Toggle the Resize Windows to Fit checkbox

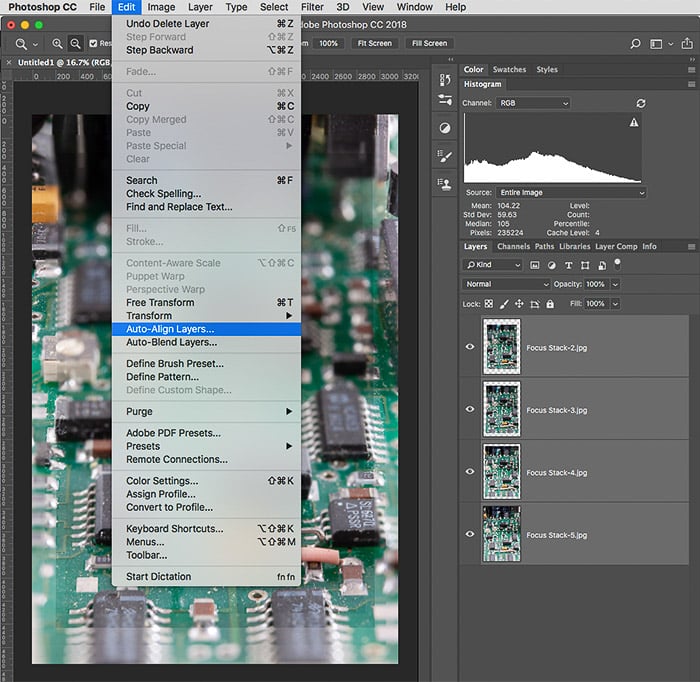[93, 43]
